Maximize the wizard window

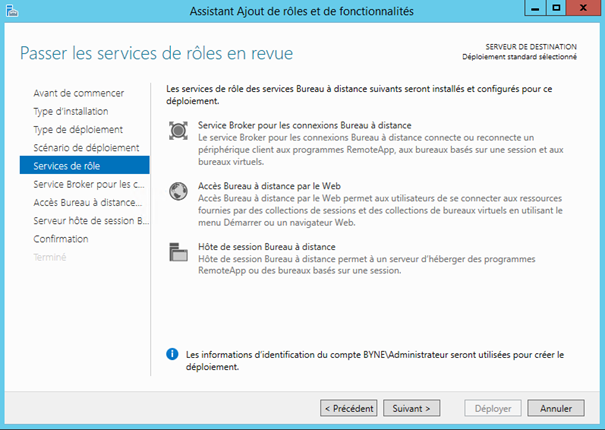556,9
